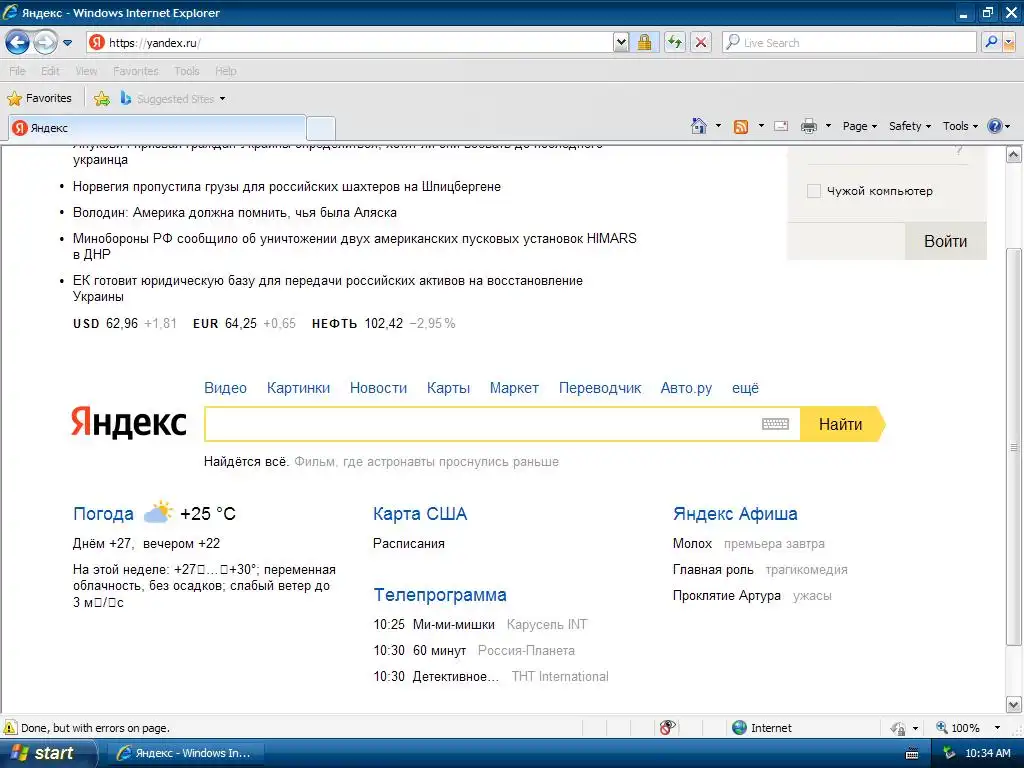This screenshot has height=768, width=1024.
Task: Stop loading with the red X icon
Action: pos(701,43)
